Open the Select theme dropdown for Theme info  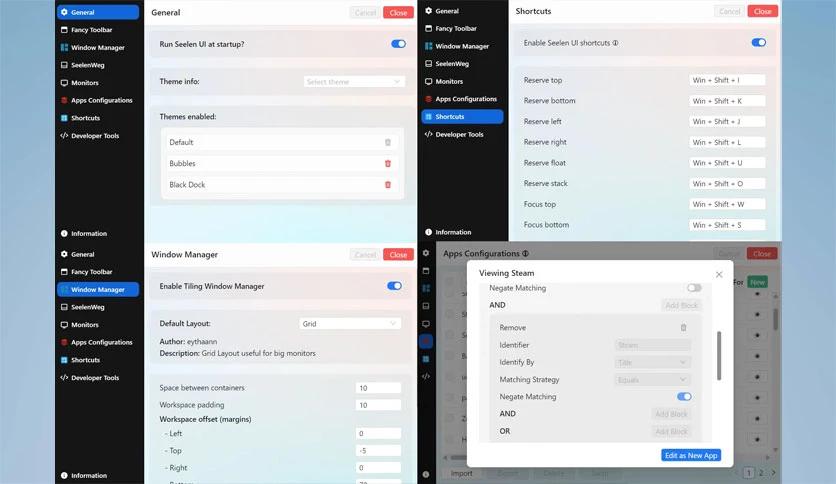(354, 82)
